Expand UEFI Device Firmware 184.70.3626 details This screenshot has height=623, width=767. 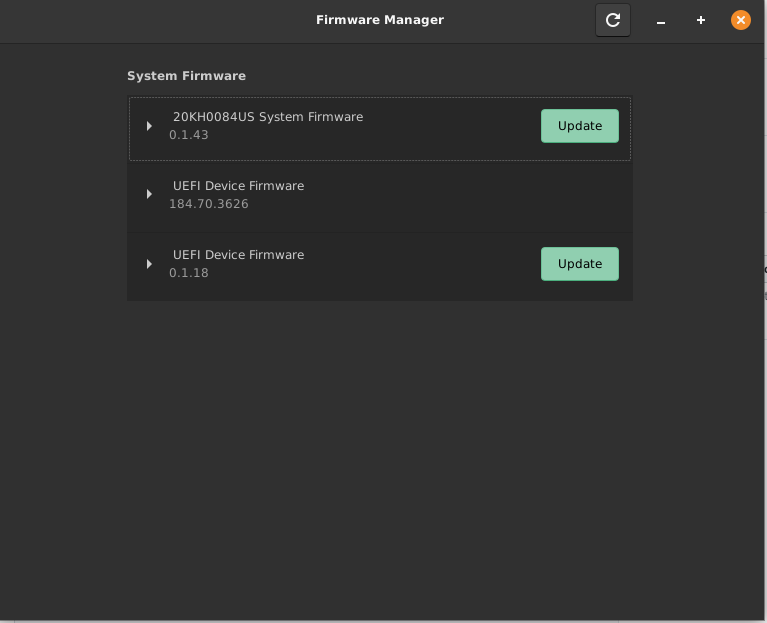(x=149, y=194)
